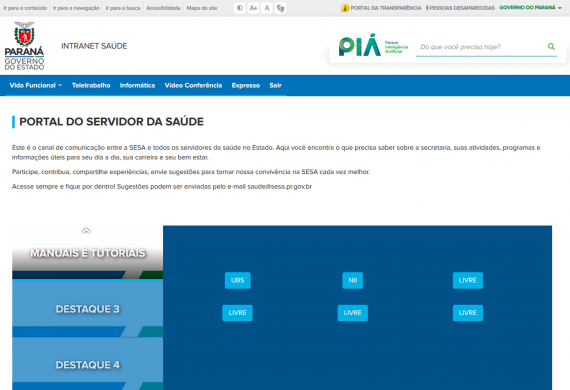Collapse the highlights list with up chevron
The height and width of the screenshot is (390, 570).
tap(86, 230)
